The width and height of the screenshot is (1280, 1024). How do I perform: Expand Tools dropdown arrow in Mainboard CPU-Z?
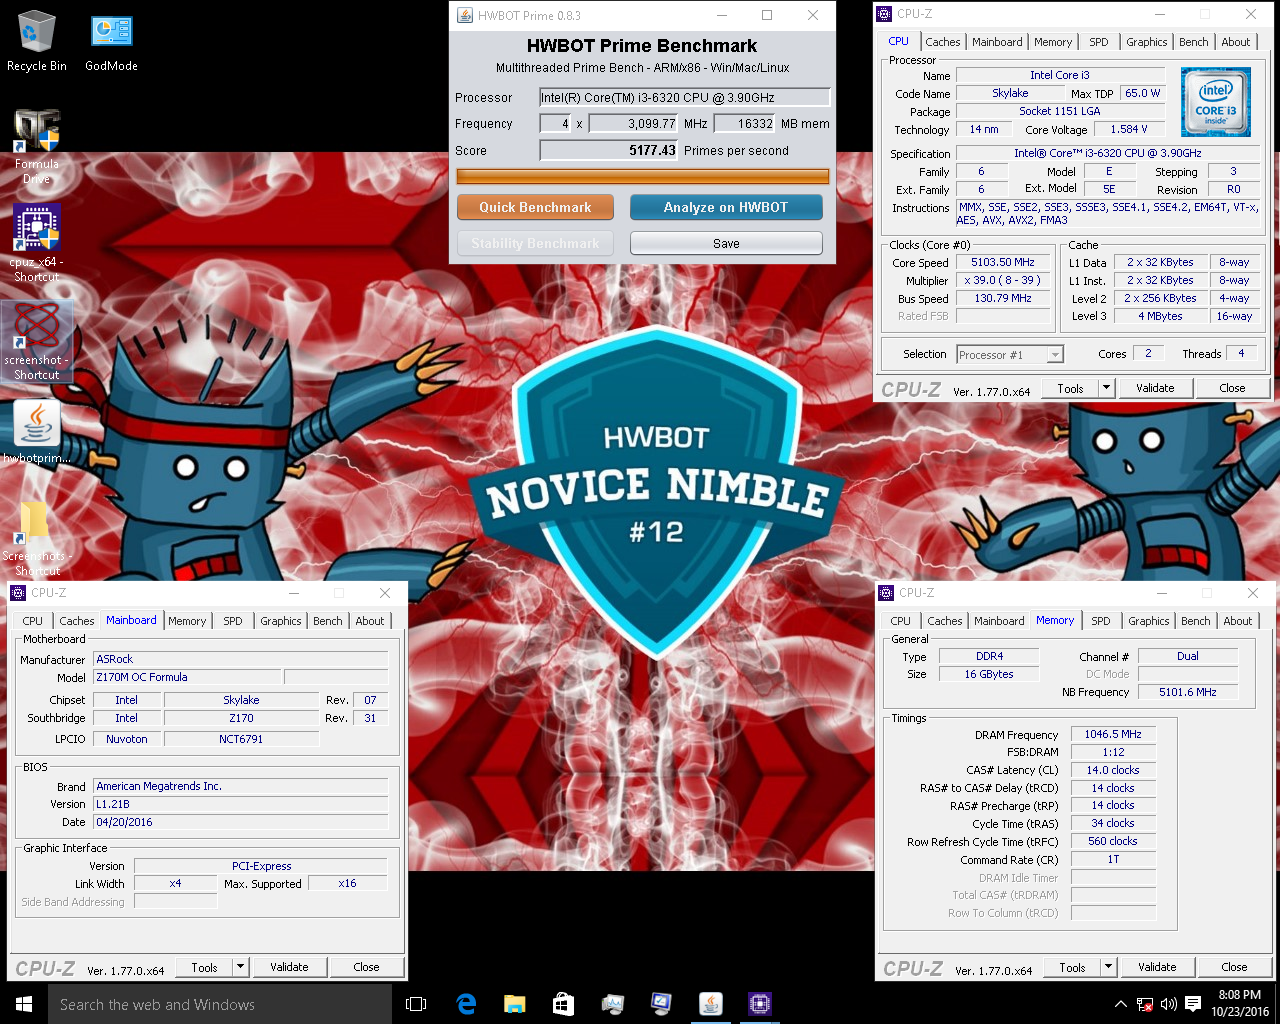pyautogui.click(x=240, y=967)
